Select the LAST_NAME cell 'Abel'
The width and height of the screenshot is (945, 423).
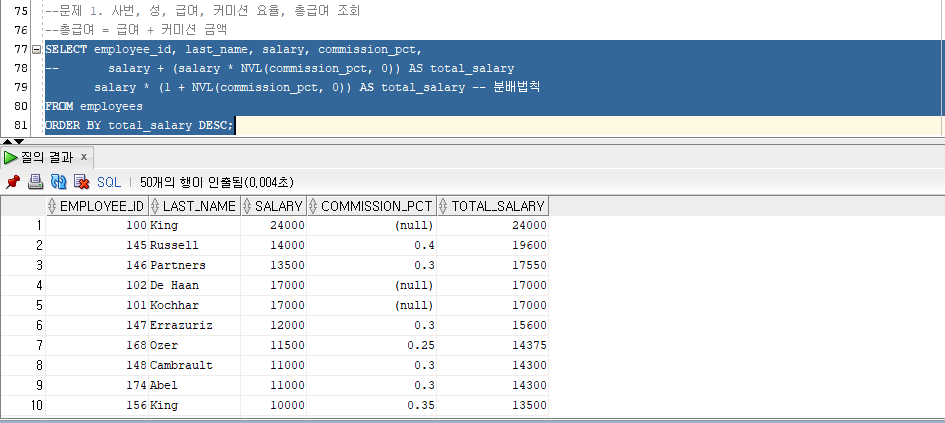pyautogui.click(x=194, y=385)
